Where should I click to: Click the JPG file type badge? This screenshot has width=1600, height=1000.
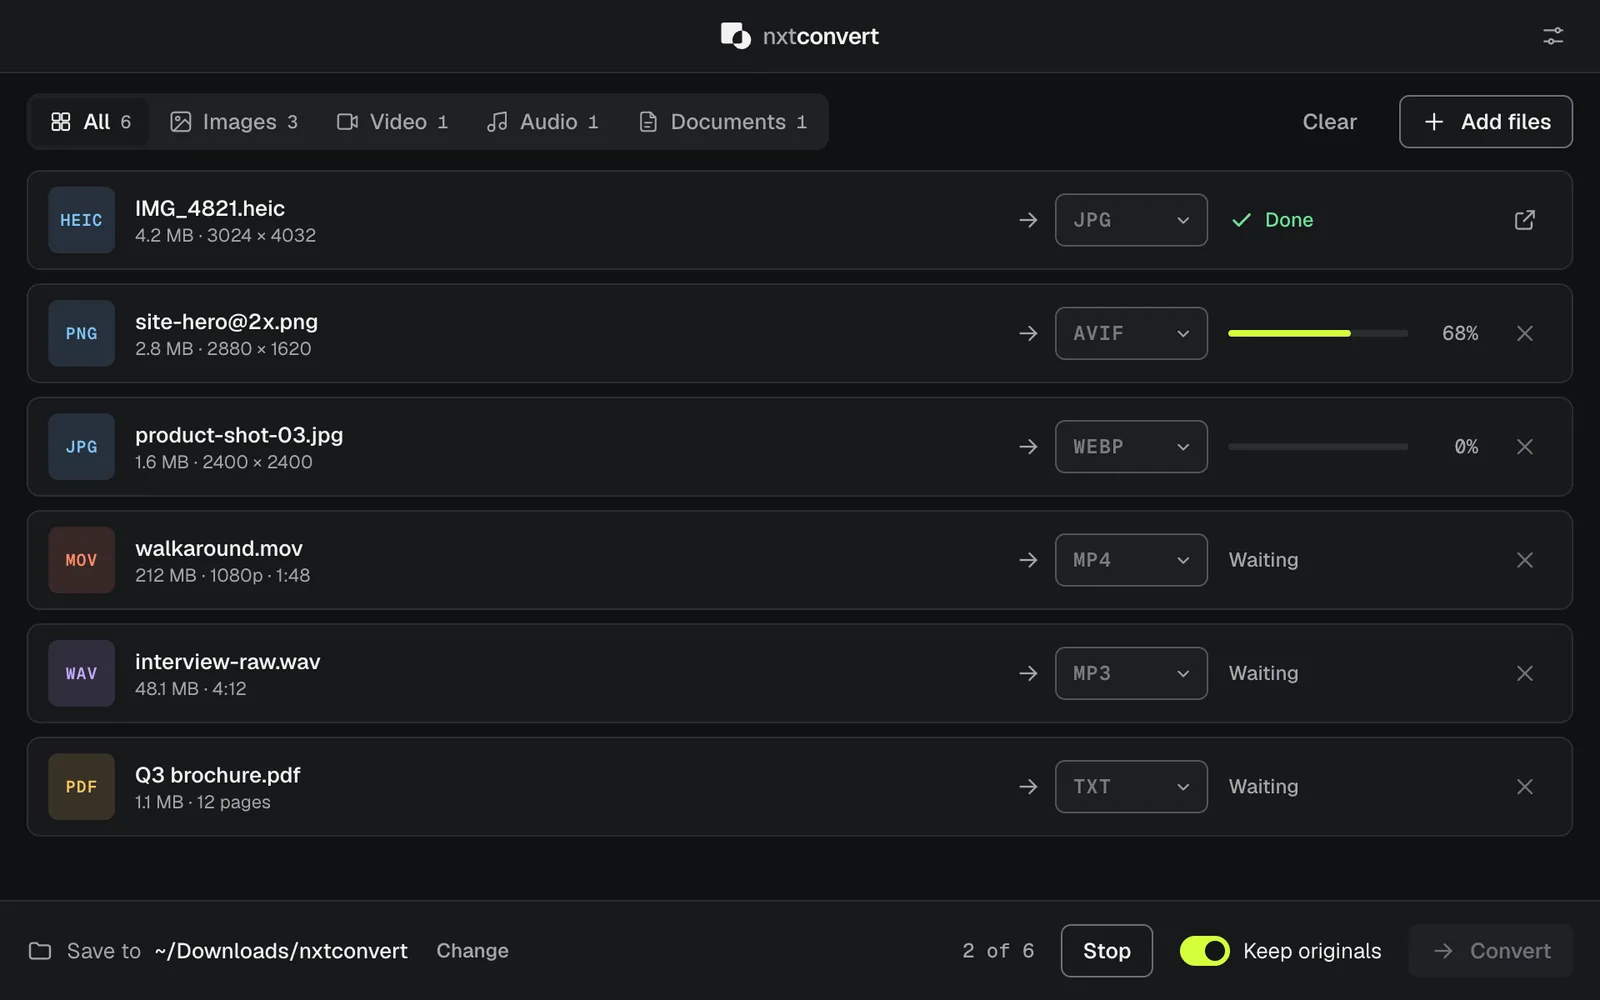[81, 447]
